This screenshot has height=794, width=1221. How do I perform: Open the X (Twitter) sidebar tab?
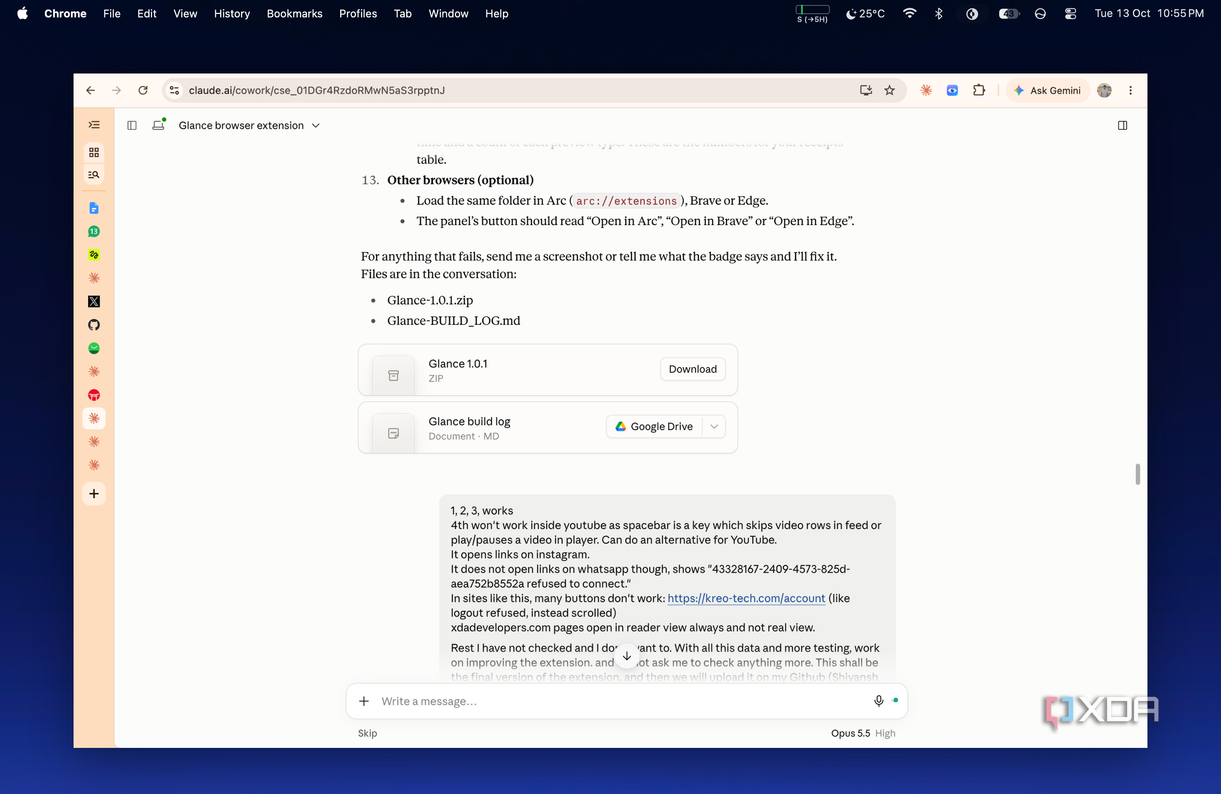click(x=94, y=301)
